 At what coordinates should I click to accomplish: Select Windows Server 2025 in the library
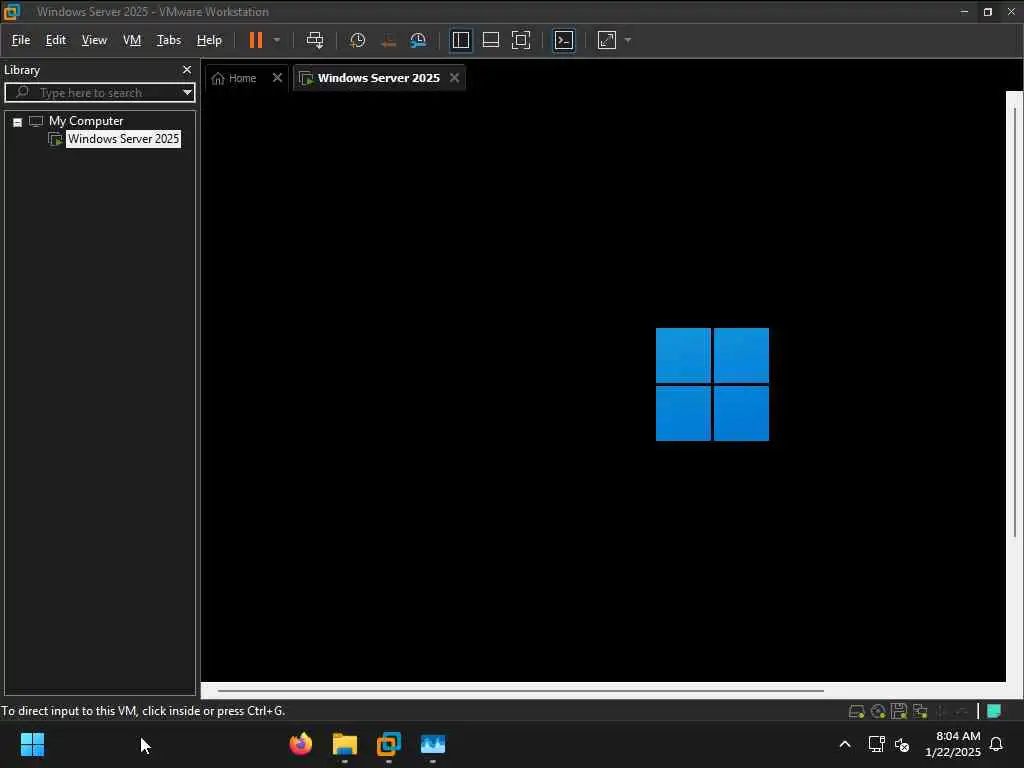click(x=123, y=139)
